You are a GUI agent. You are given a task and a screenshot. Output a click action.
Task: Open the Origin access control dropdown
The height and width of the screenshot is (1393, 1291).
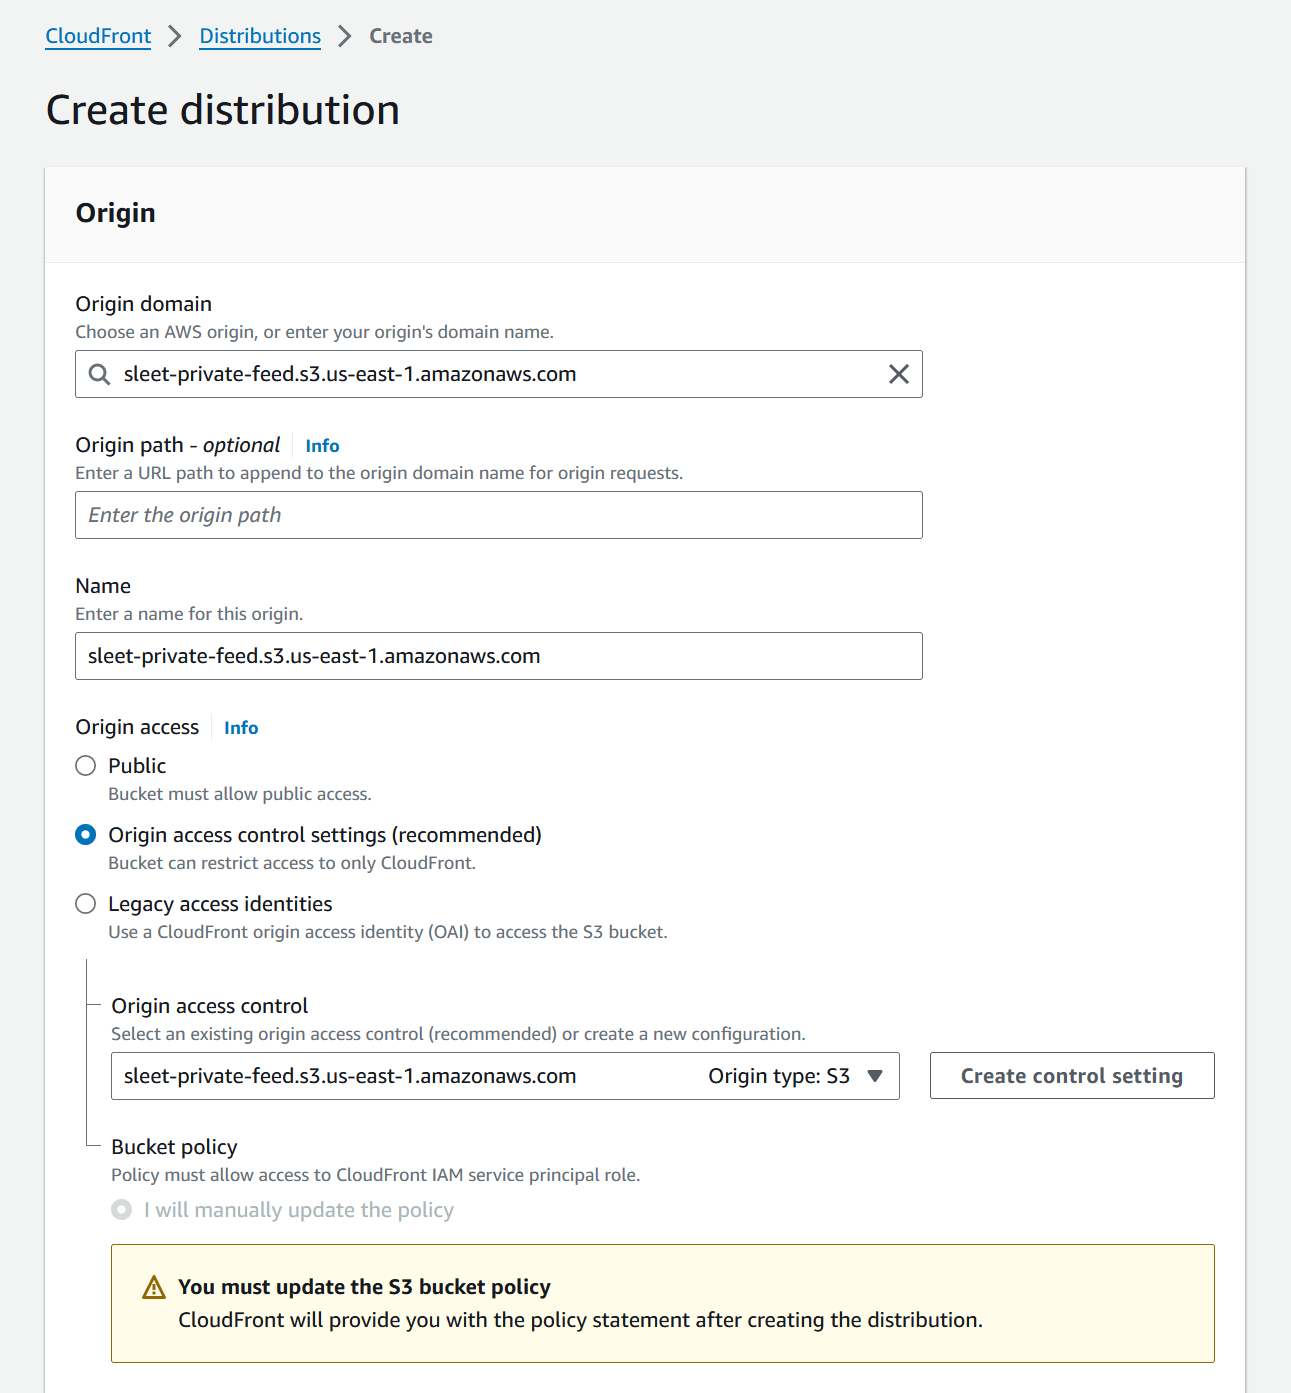coord(505,1076)
